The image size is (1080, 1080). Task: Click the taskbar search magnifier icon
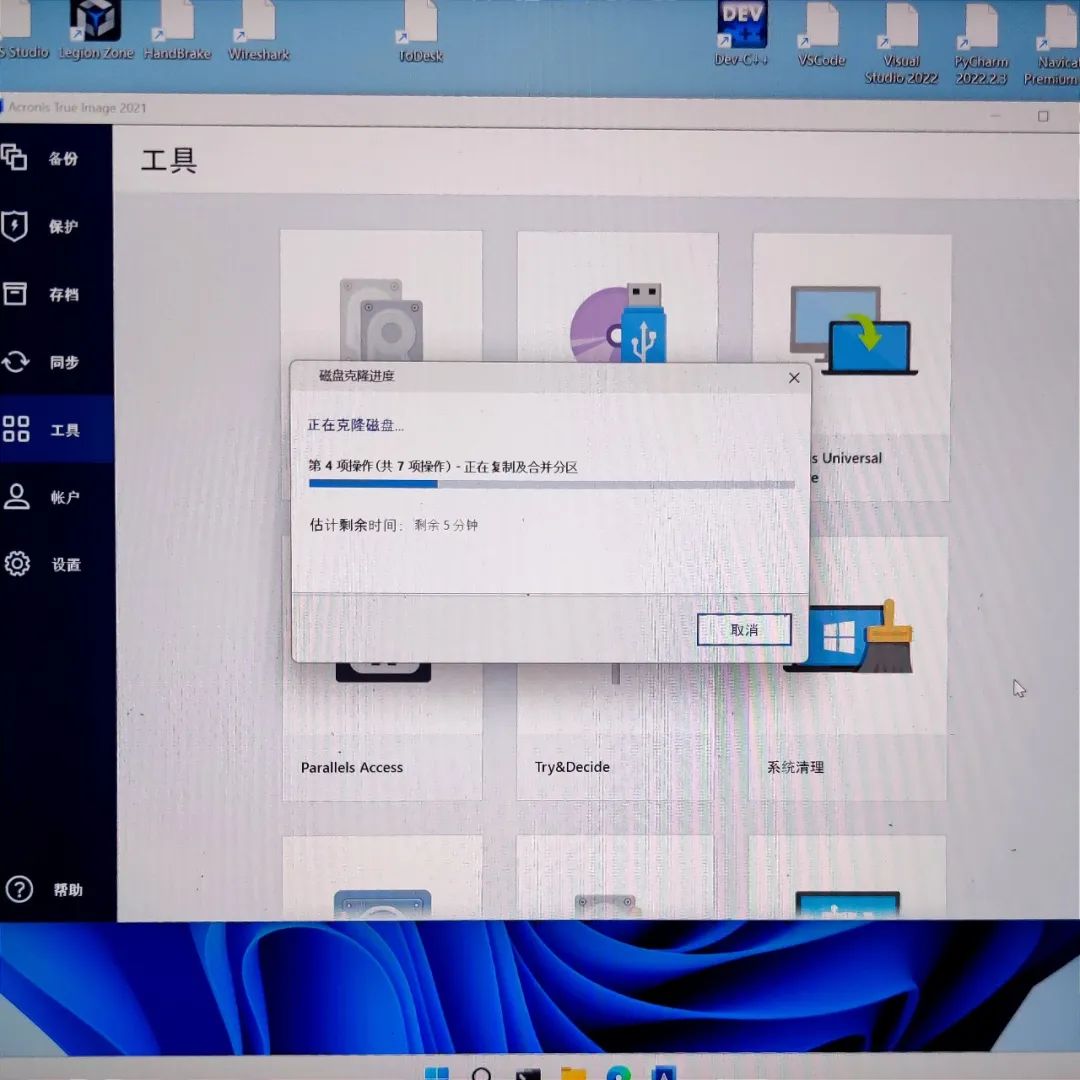(481, 1074)
